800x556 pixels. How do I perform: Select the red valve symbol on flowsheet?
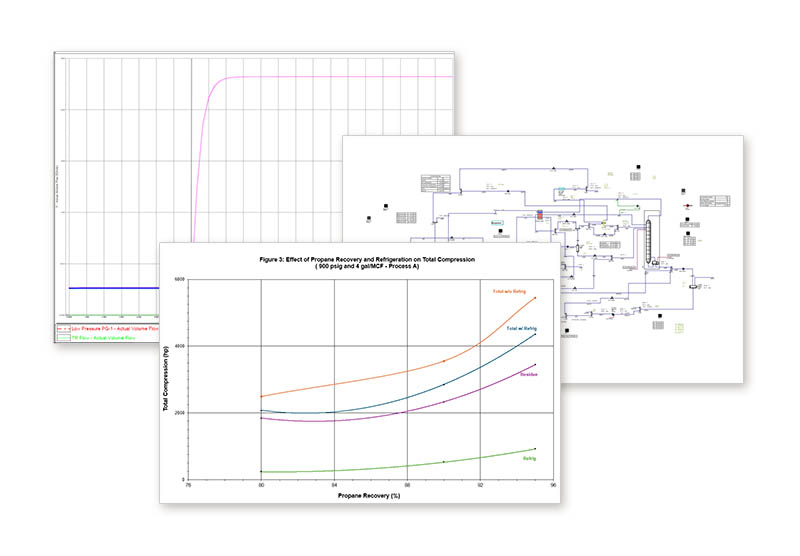687,207
